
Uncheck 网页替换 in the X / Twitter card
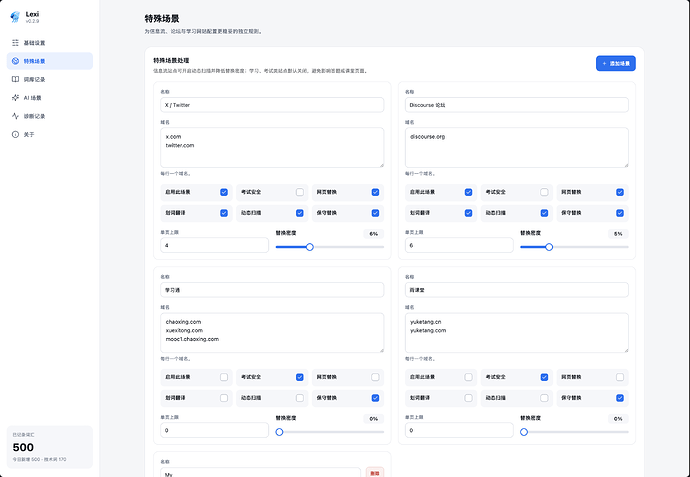coord(375,192)
